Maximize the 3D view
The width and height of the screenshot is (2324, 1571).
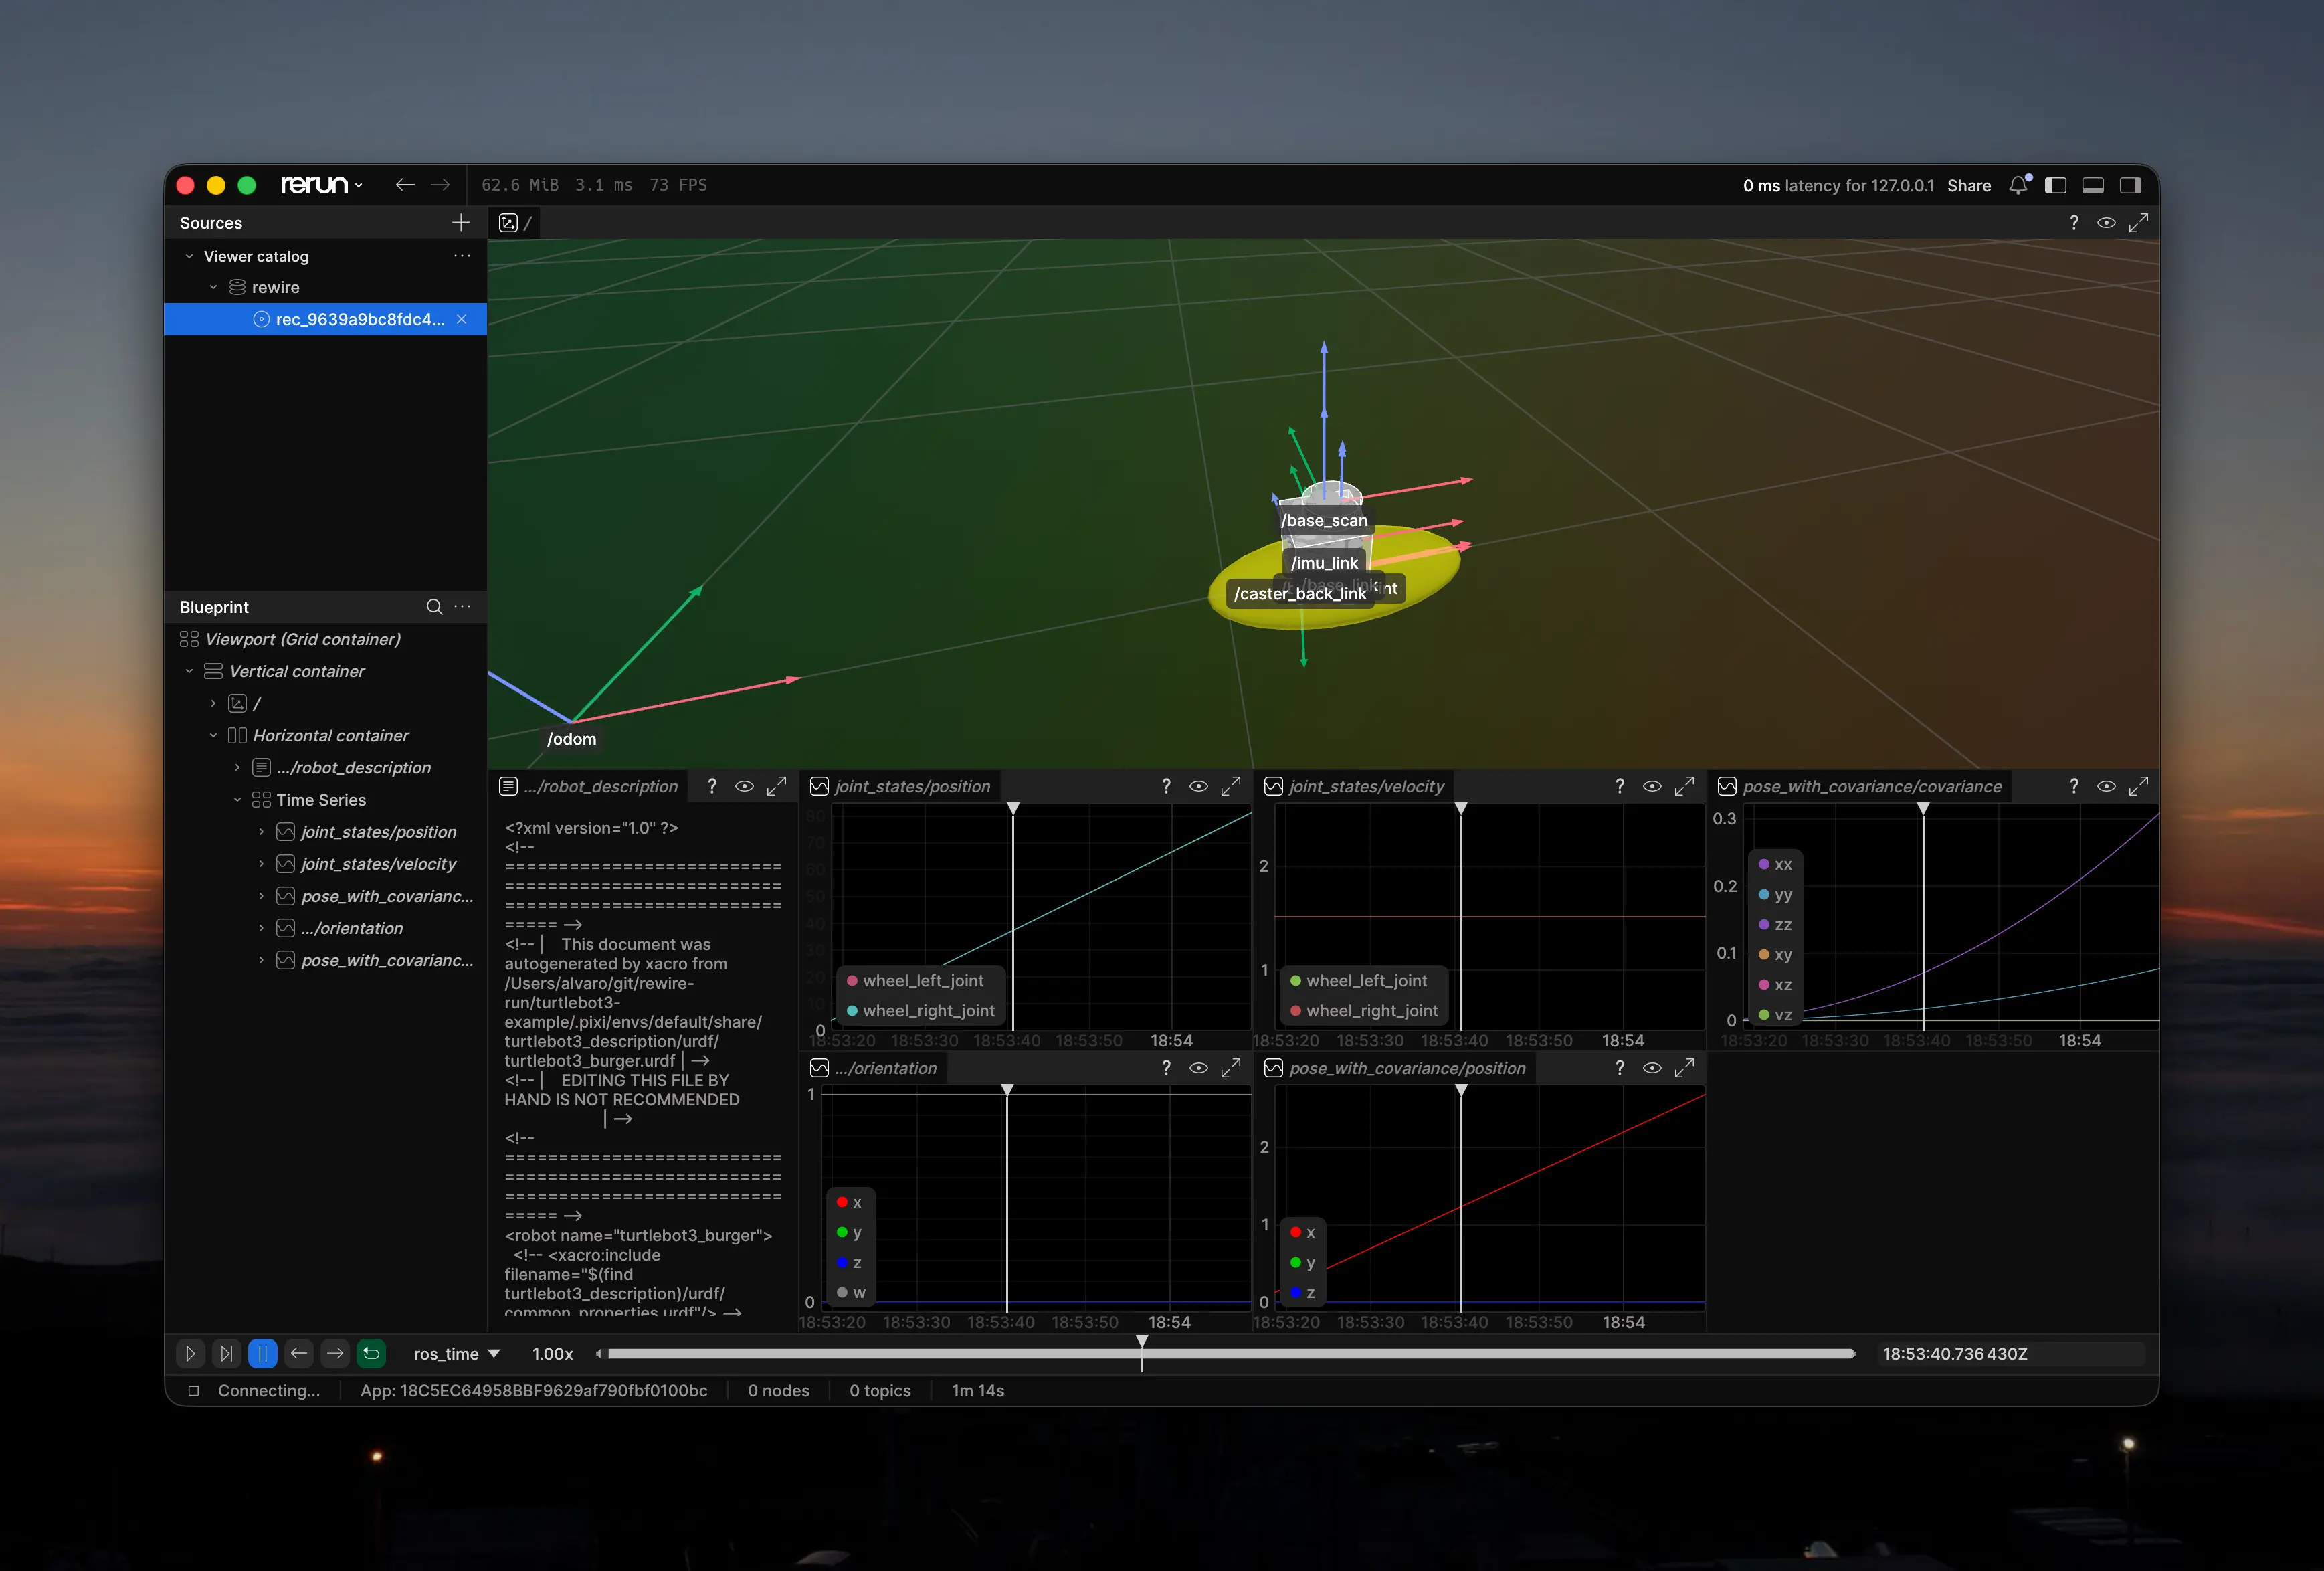click(x=2138, y=223)
